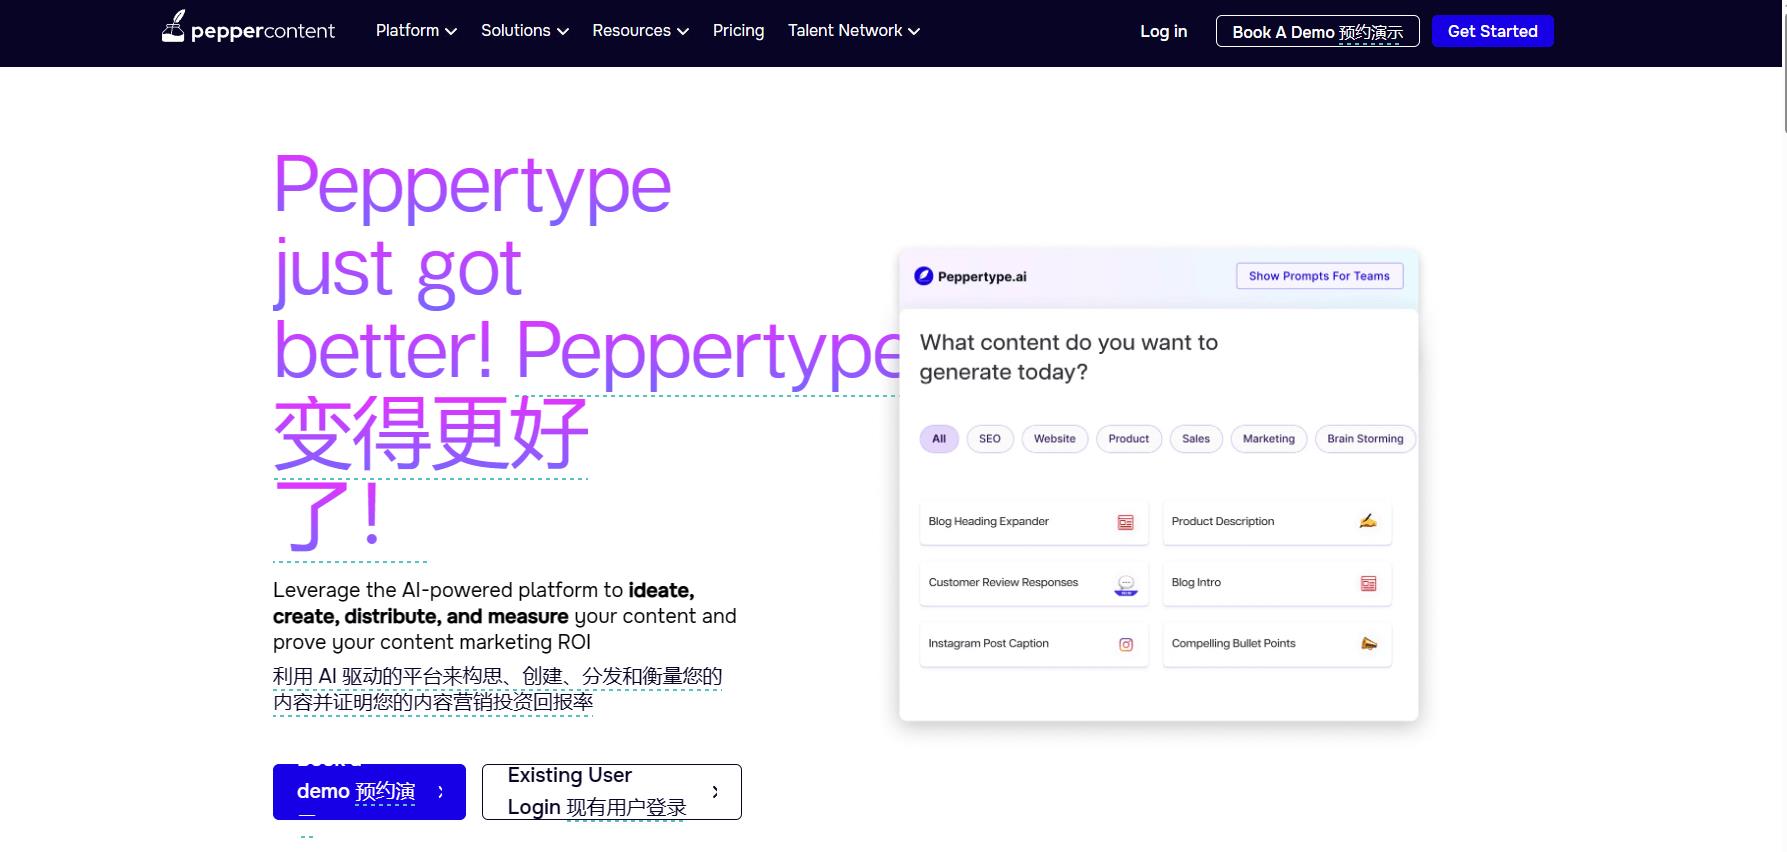Open the Blog Heading Expander card
Screen dimensions: 1787x852
tap(1034, 522)
